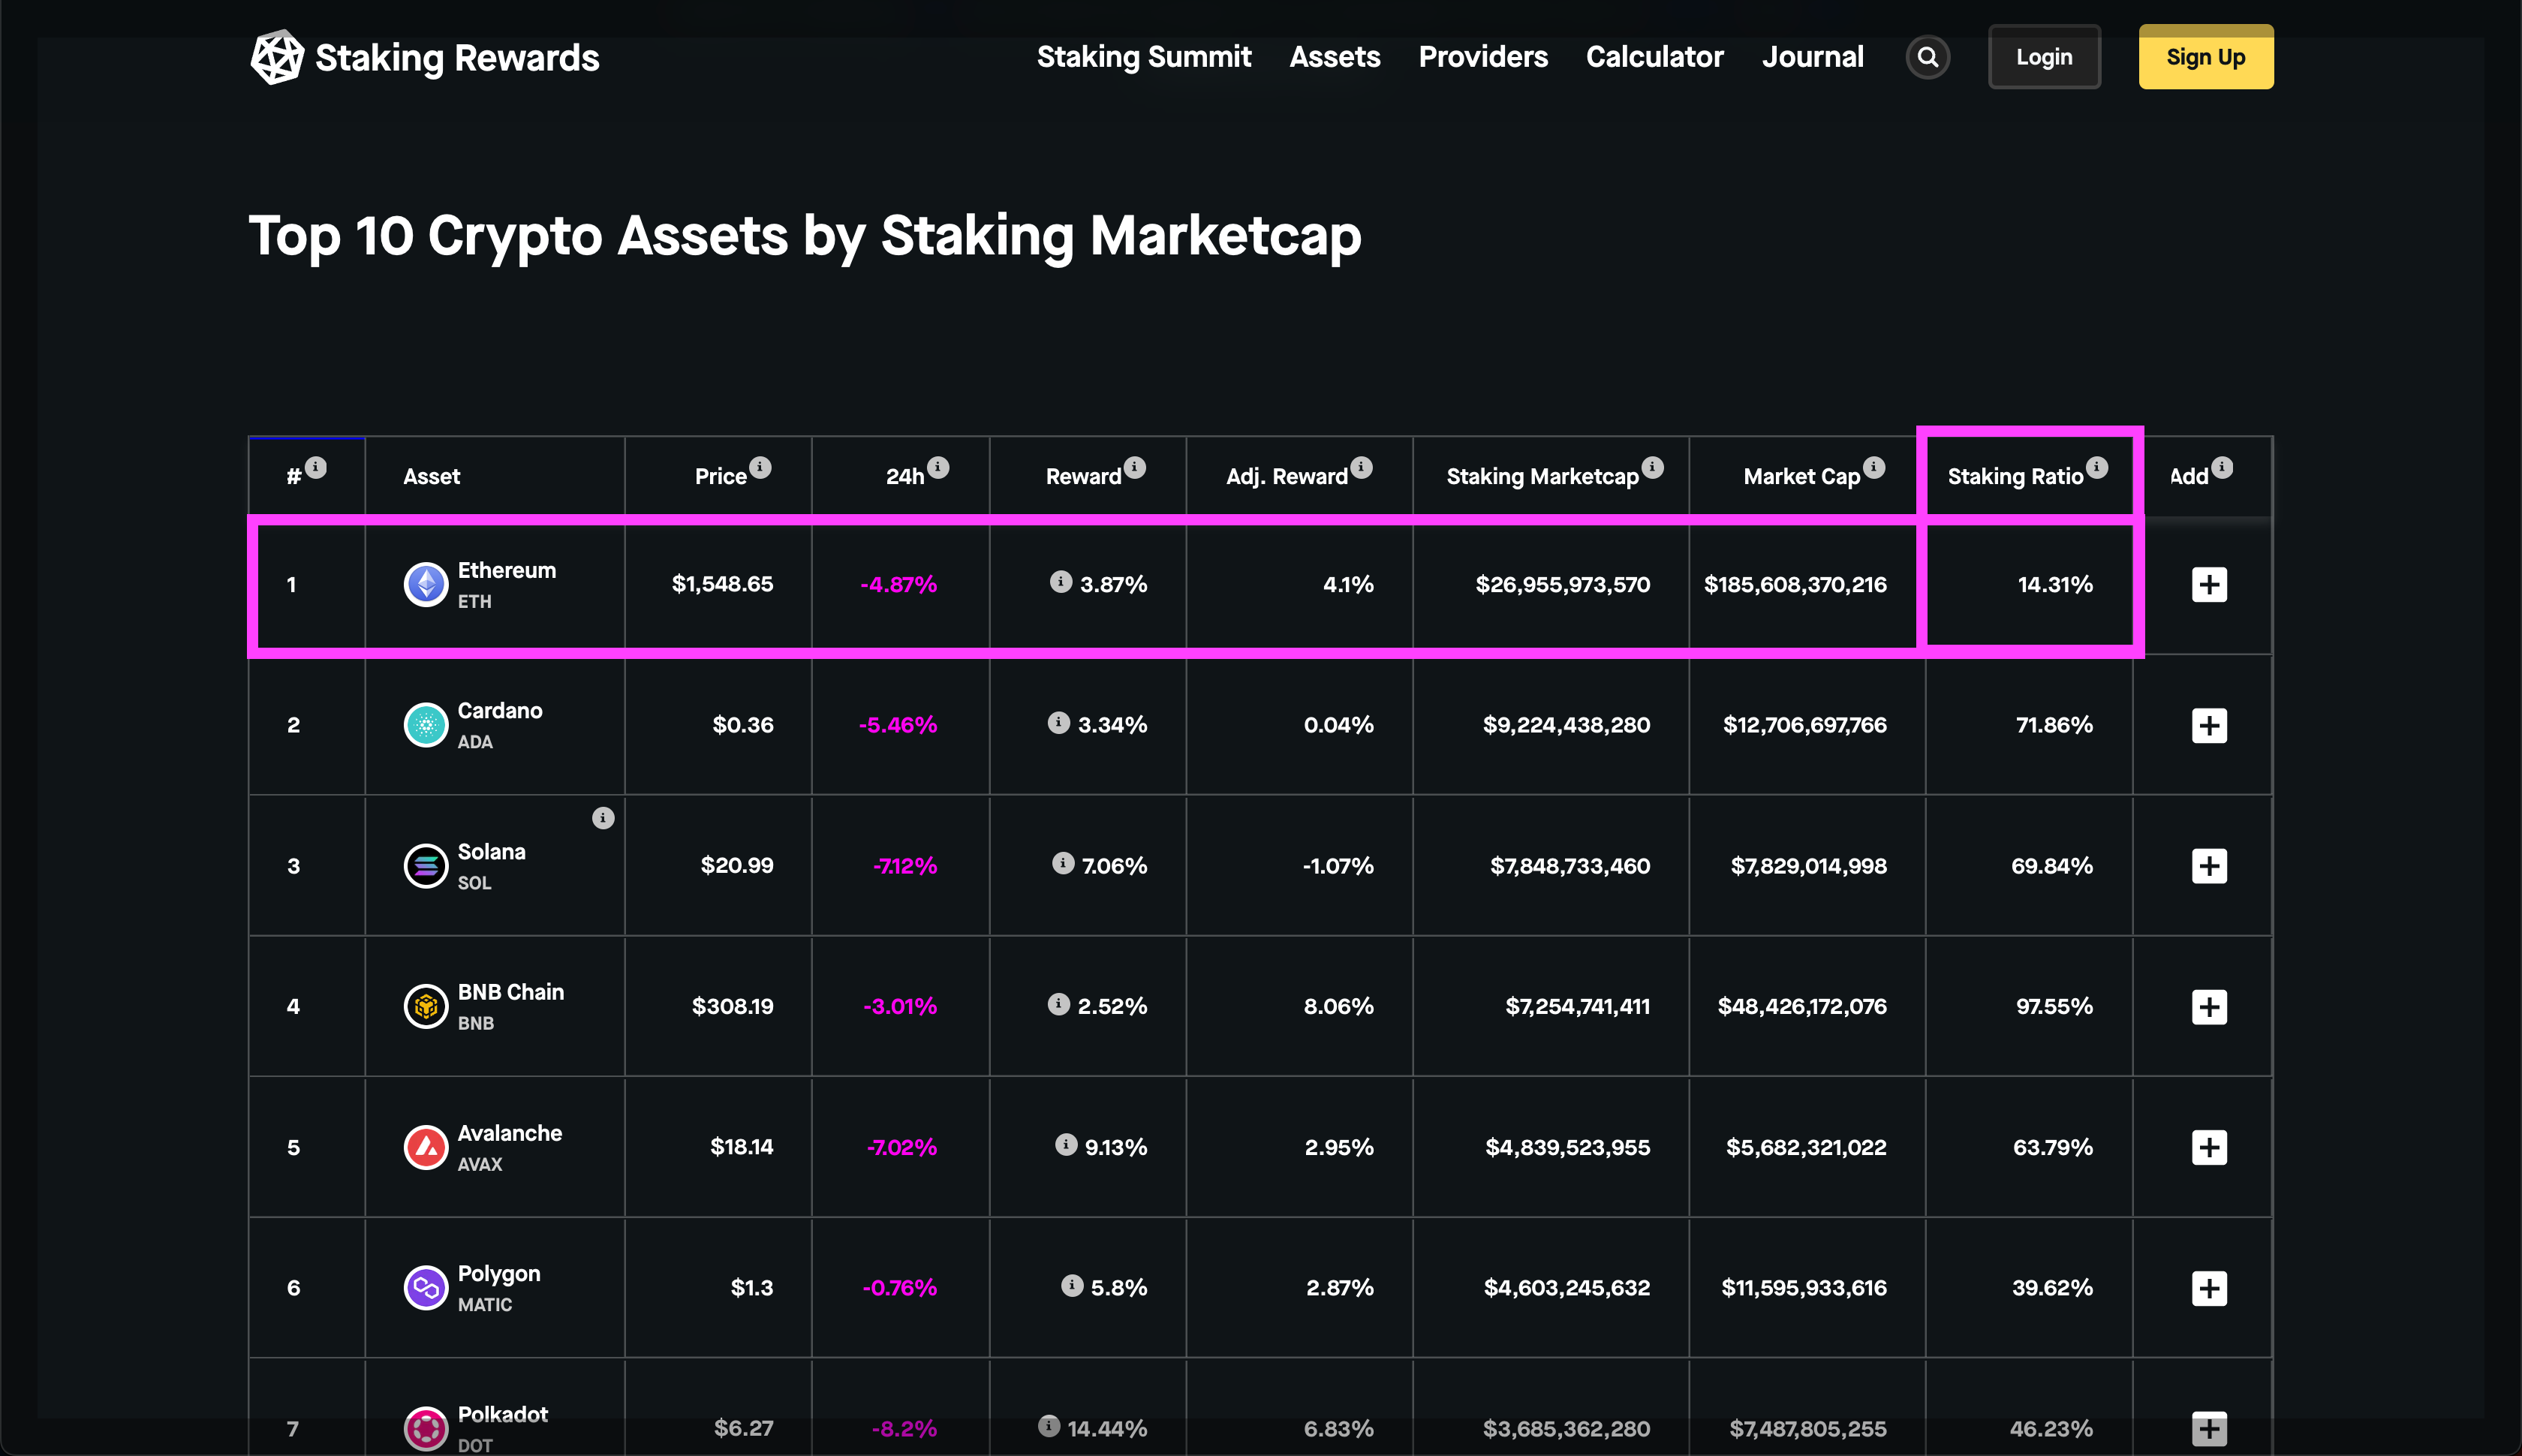
Task: Click info icon beside Staking Ratio header
Action: tap(2096, 467)
